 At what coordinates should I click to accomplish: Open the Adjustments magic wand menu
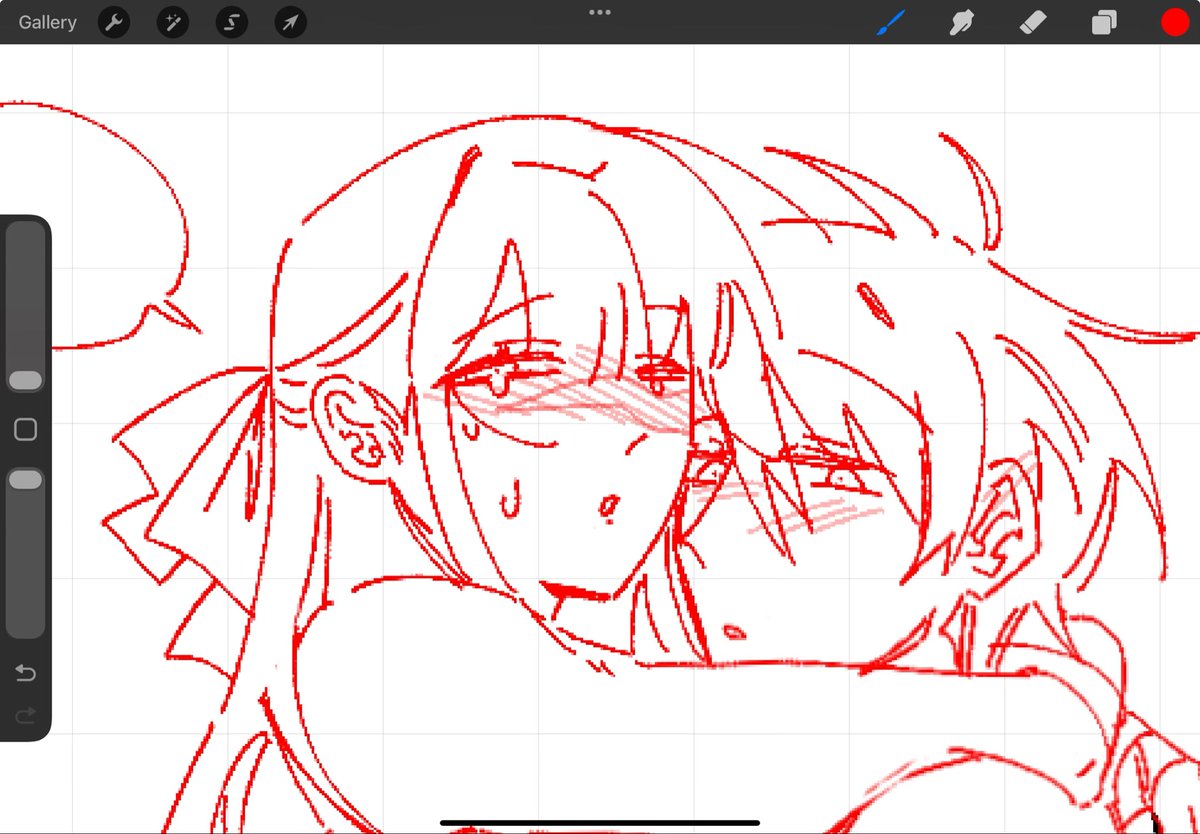(x=173, y=22)
